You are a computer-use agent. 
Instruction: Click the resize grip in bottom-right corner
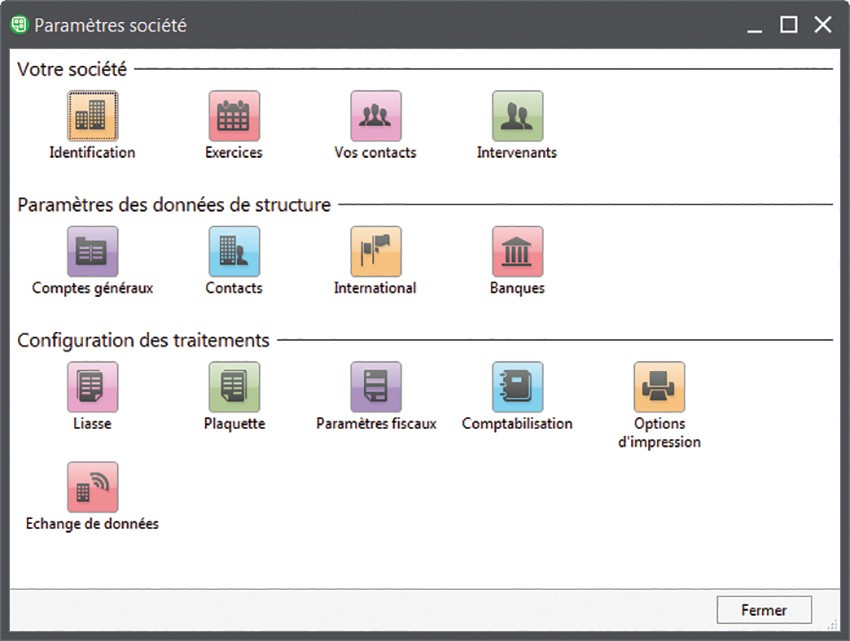tap(841, 632)
